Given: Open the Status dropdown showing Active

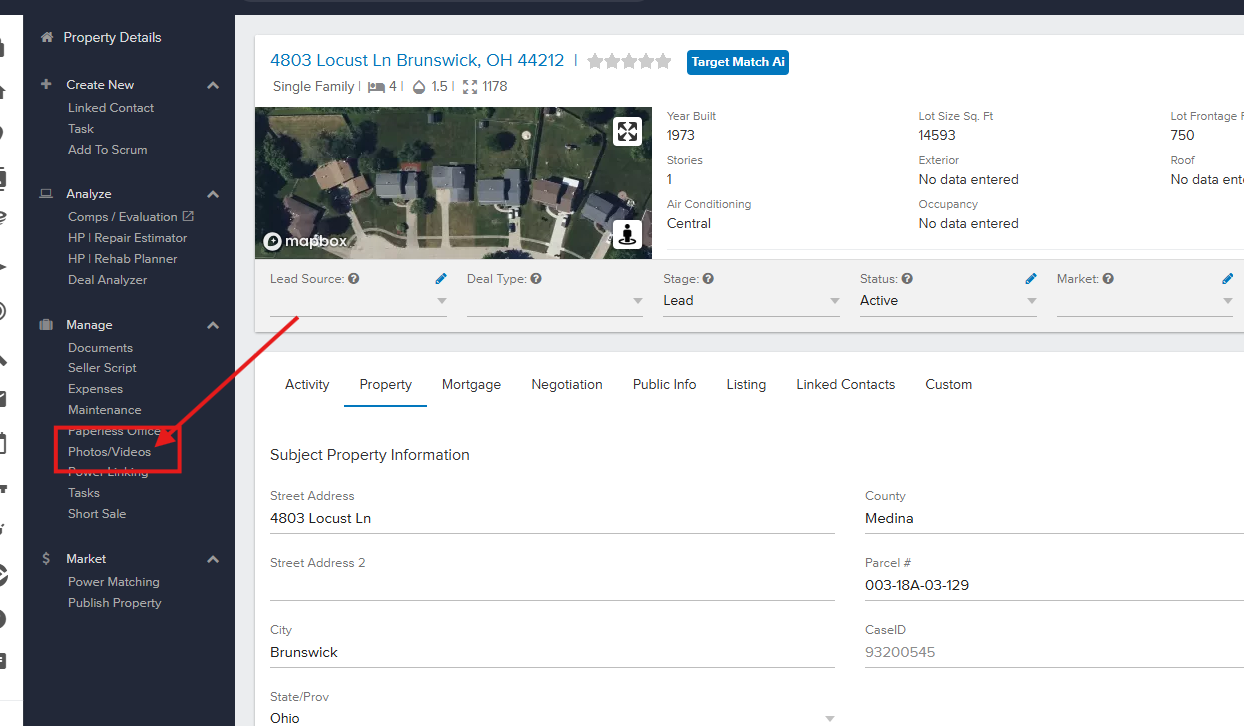Looking at the screenshot, I should click(x=946, y=301).
